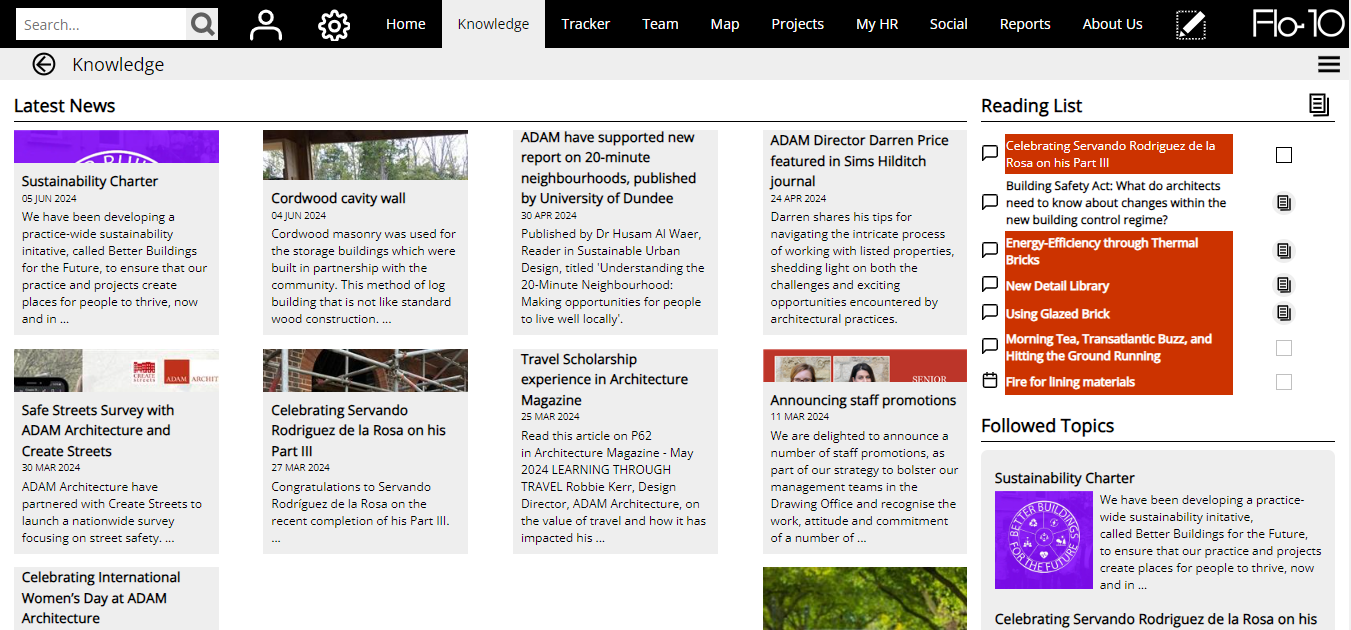Go back using the arrow icon
The width and height of the screenshot is (1351, 630).
(43, 64)
